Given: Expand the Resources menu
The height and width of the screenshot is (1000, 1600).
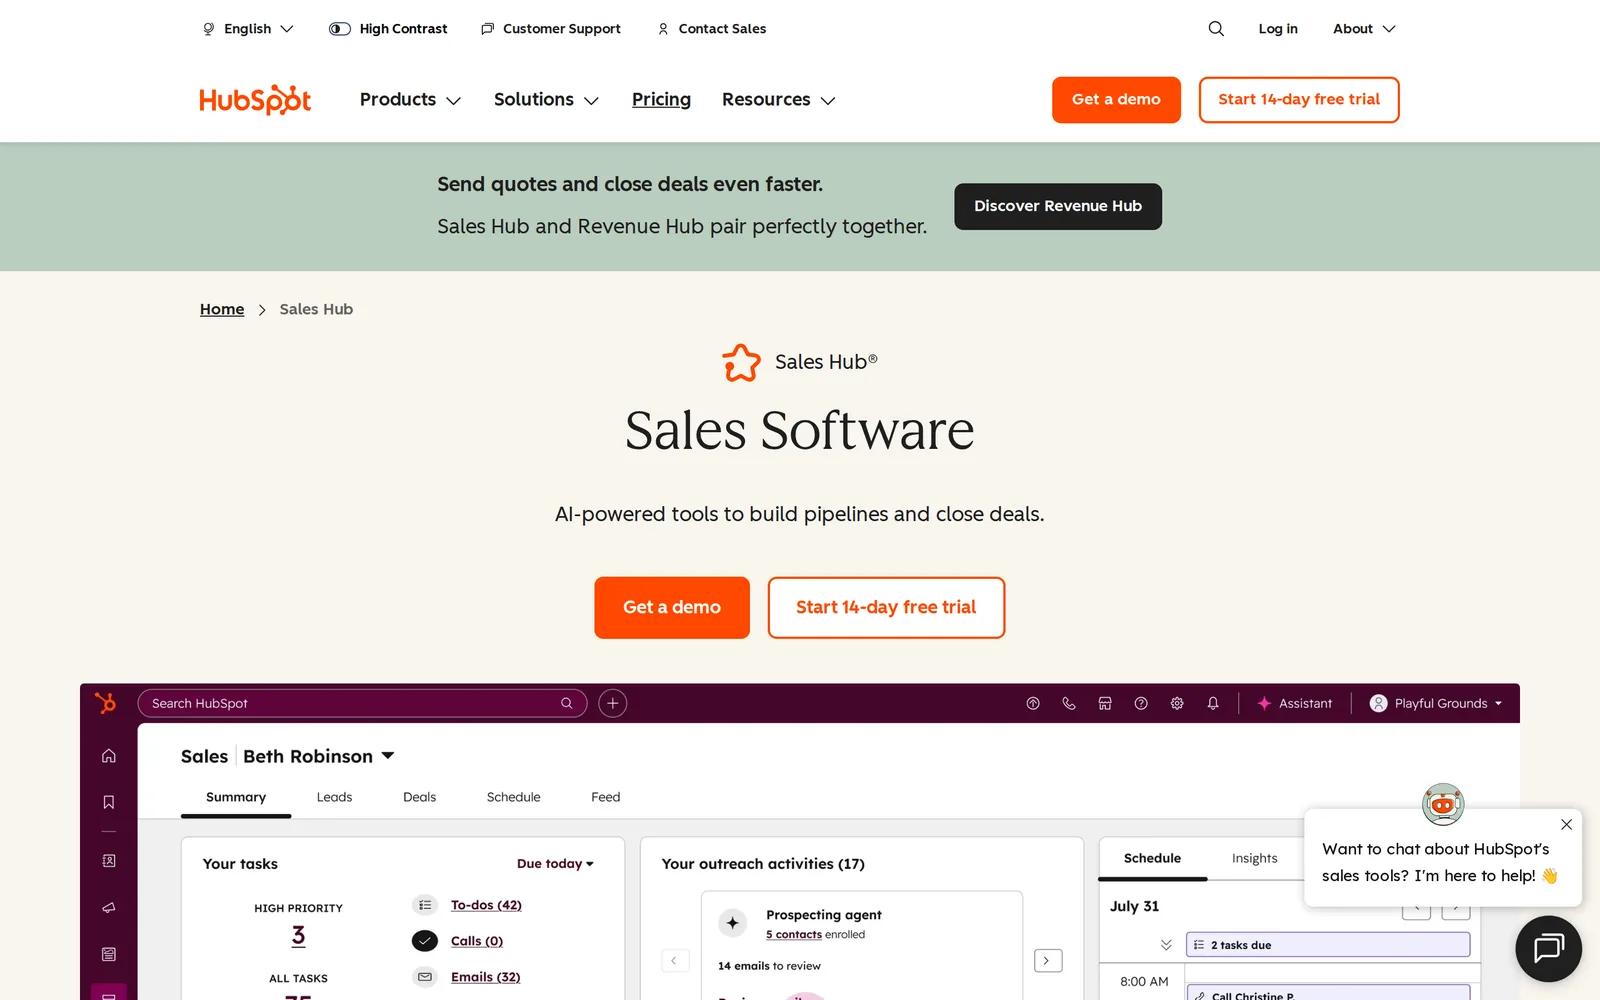Looking at the screenshot, I should click(778, 99).
